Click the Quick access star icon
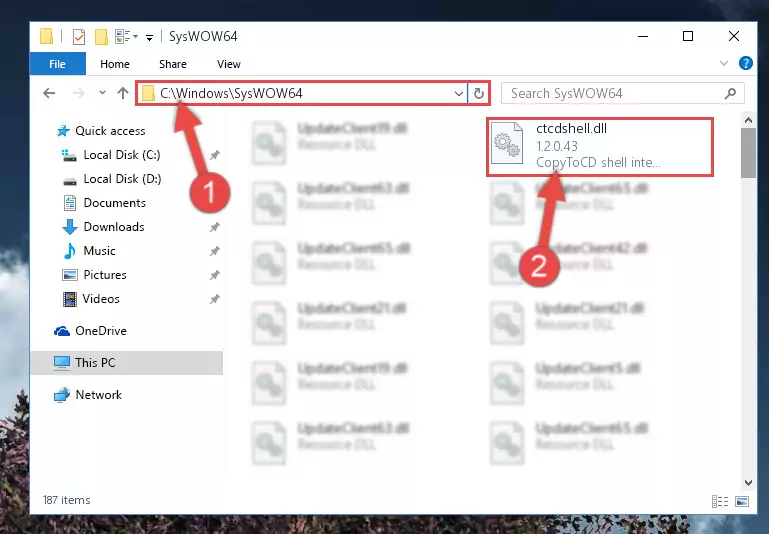 click(x=63, y=131)
